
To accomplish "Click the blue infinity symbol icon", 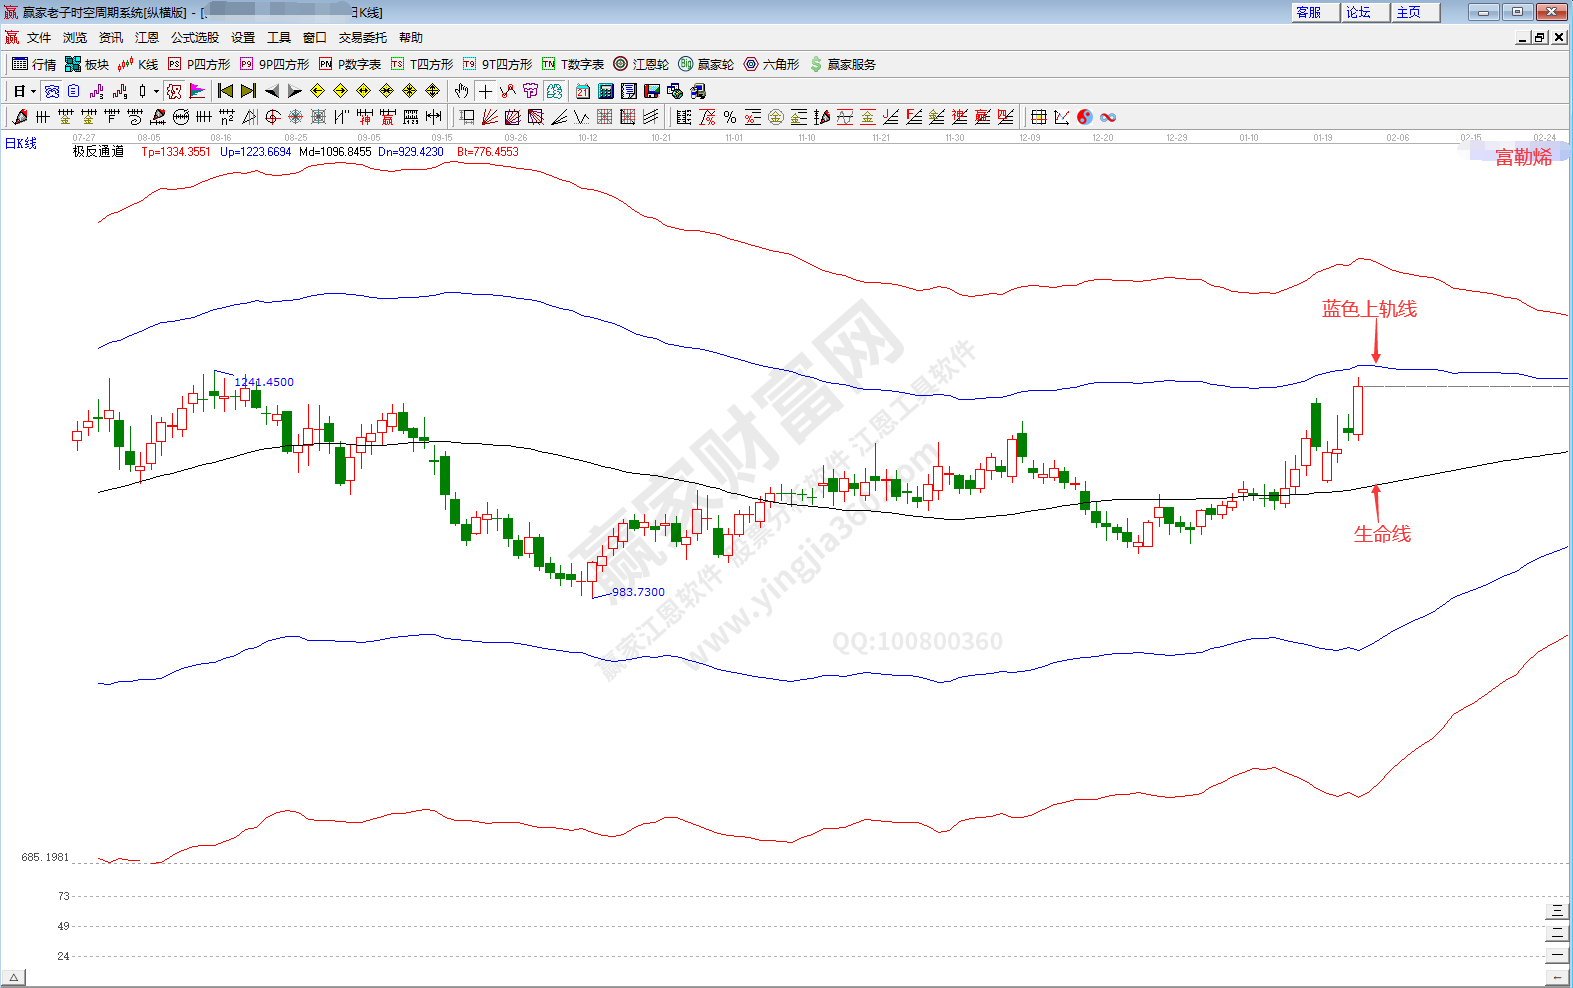I will pos(1108,117).
